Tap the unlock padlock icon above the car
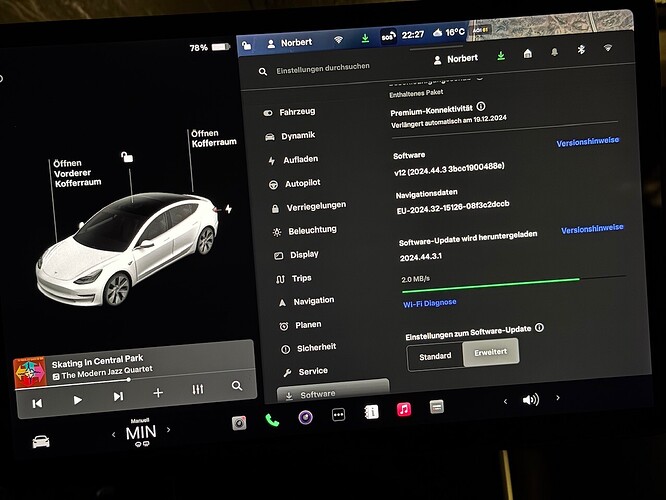666x500 pixels. pyautogui.click(x=127, y=157)
